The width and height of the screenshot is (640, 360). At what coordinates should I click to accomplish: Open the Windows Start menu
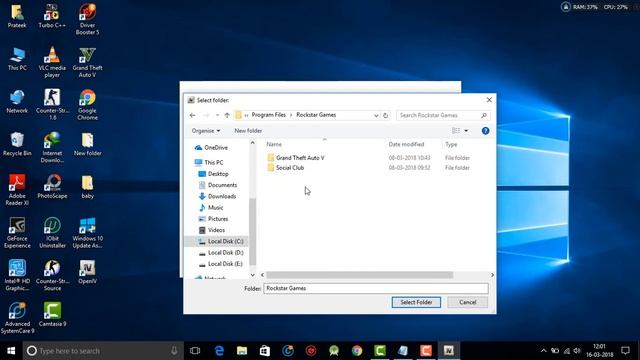click(x=11, y=351)
